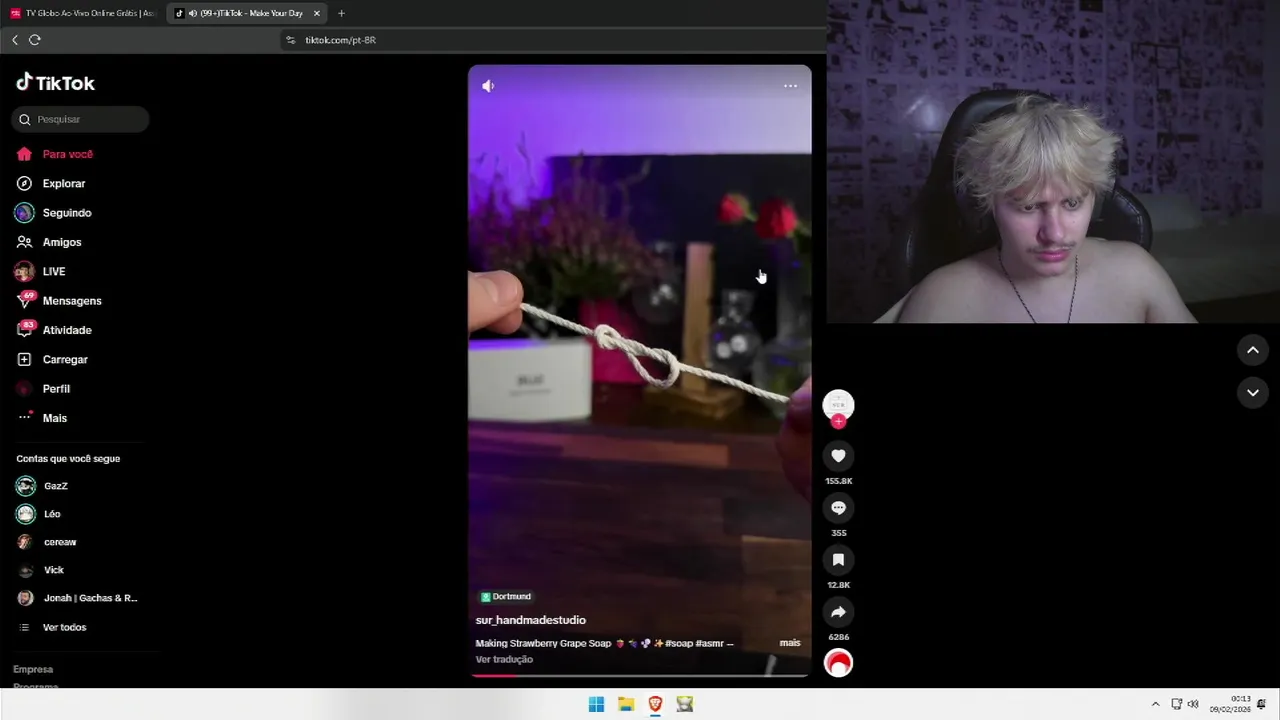Go to previous video up chevron
This screenshot has height=720, width=1280.
click(x=1252, y=350)
